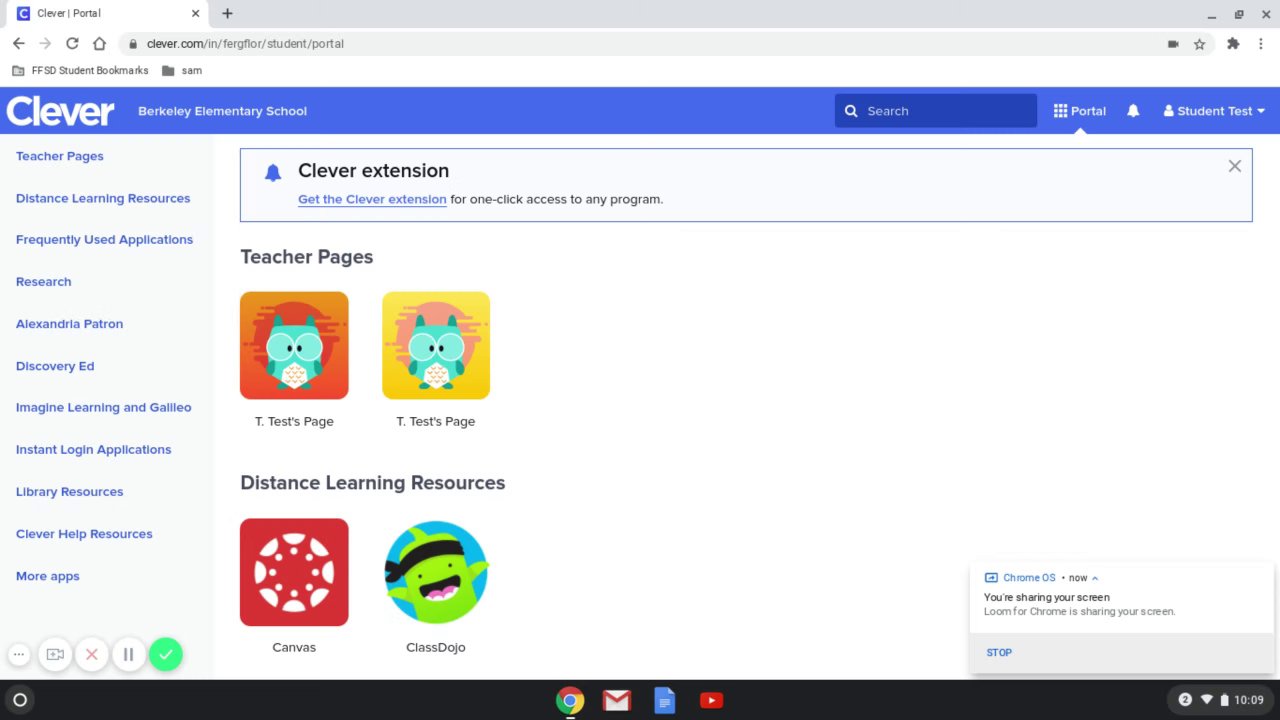This screenshot has height=720, width=1280.
Task: Select Library Resources in sidebar
Action: pyautogui.click(x=69, y=492)
